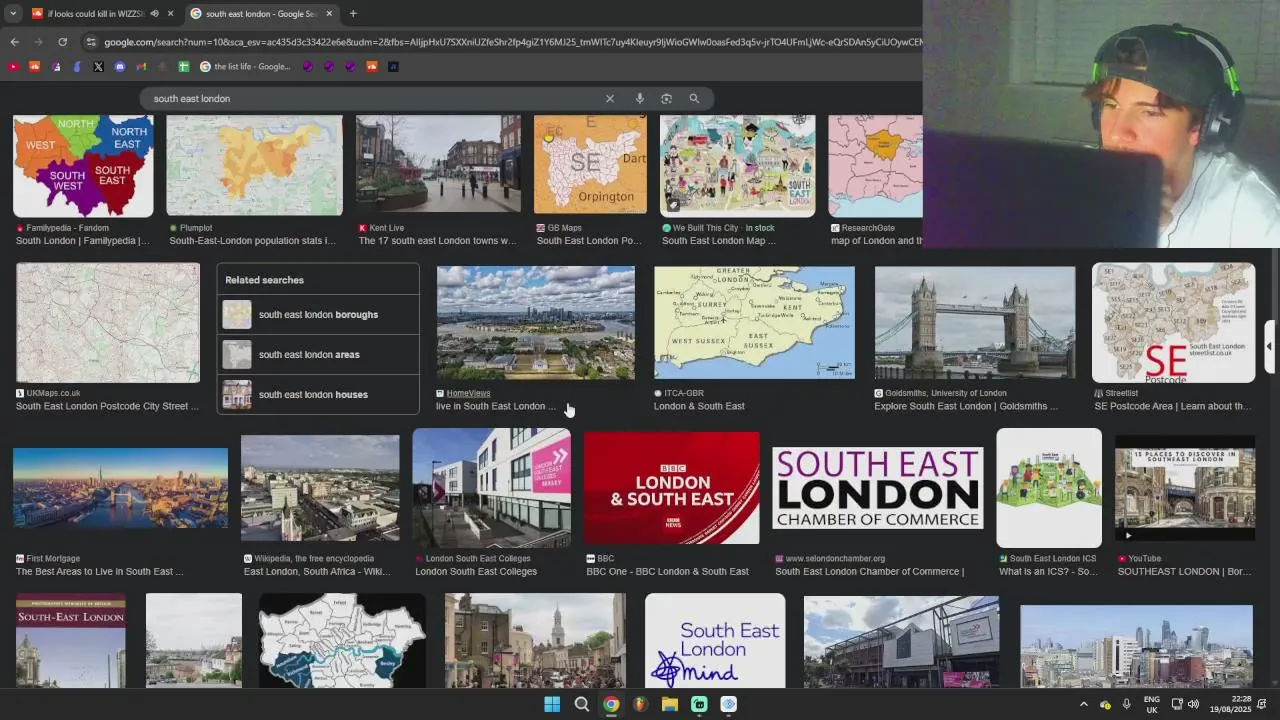
Task: Open the Gmail bookmark icon
Action: coord(141,67)
